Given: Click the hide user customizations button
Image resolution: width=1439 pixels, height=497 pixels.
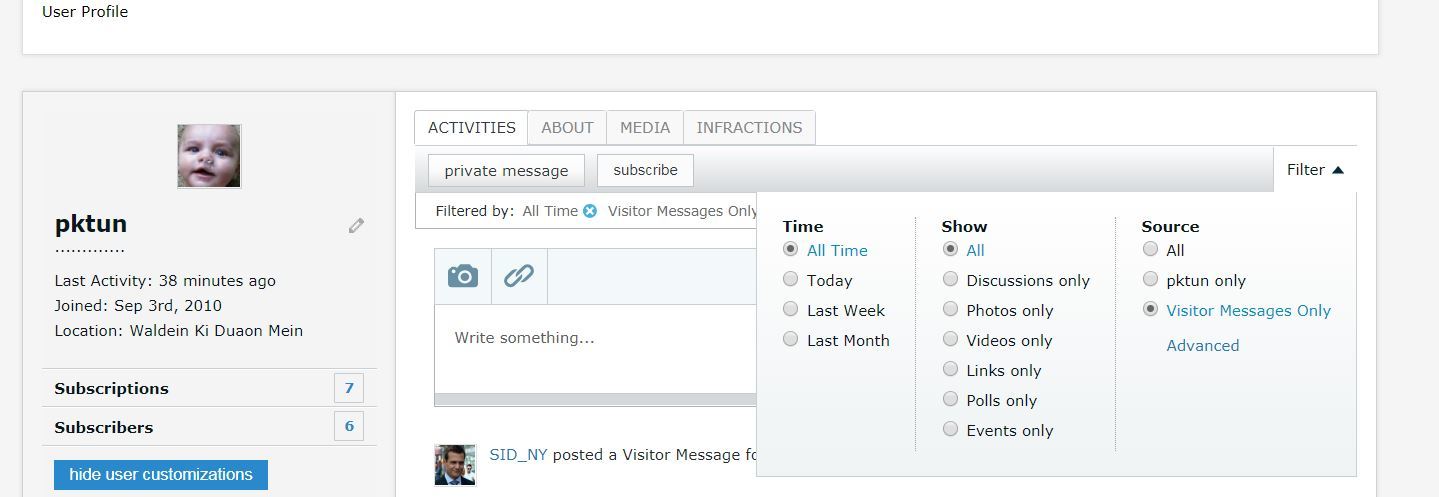Looking at the screenshot, I should click(x=161, y=475).
